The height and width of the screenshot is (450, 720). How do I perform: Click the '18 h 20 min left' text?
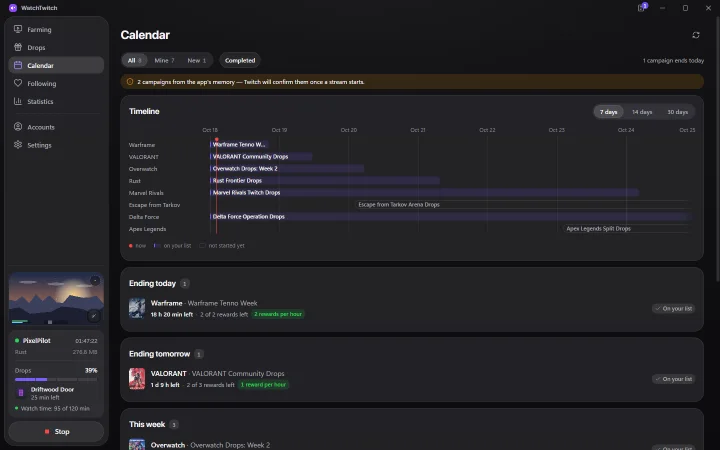(172, 315)
